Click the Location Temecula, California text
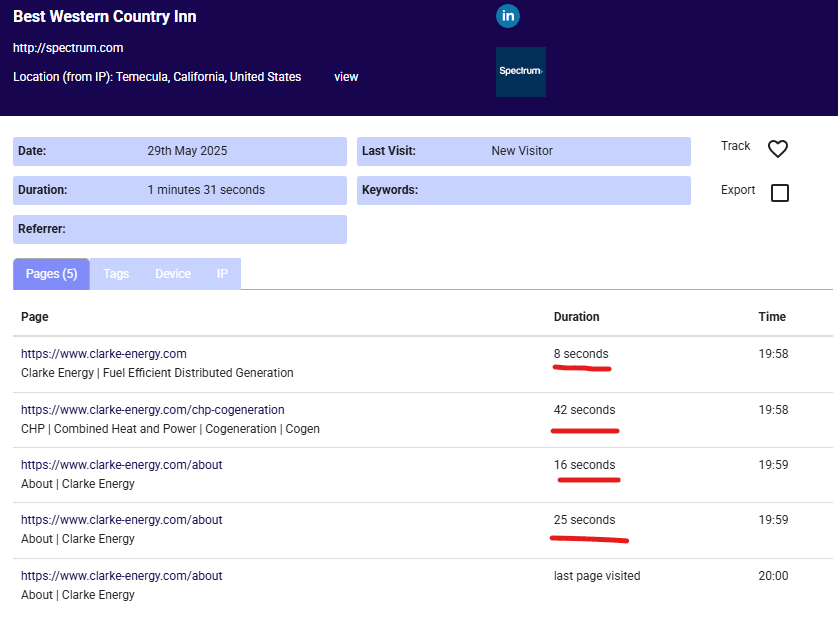Screen dimensions: 838x624 [x=157, y=77]
